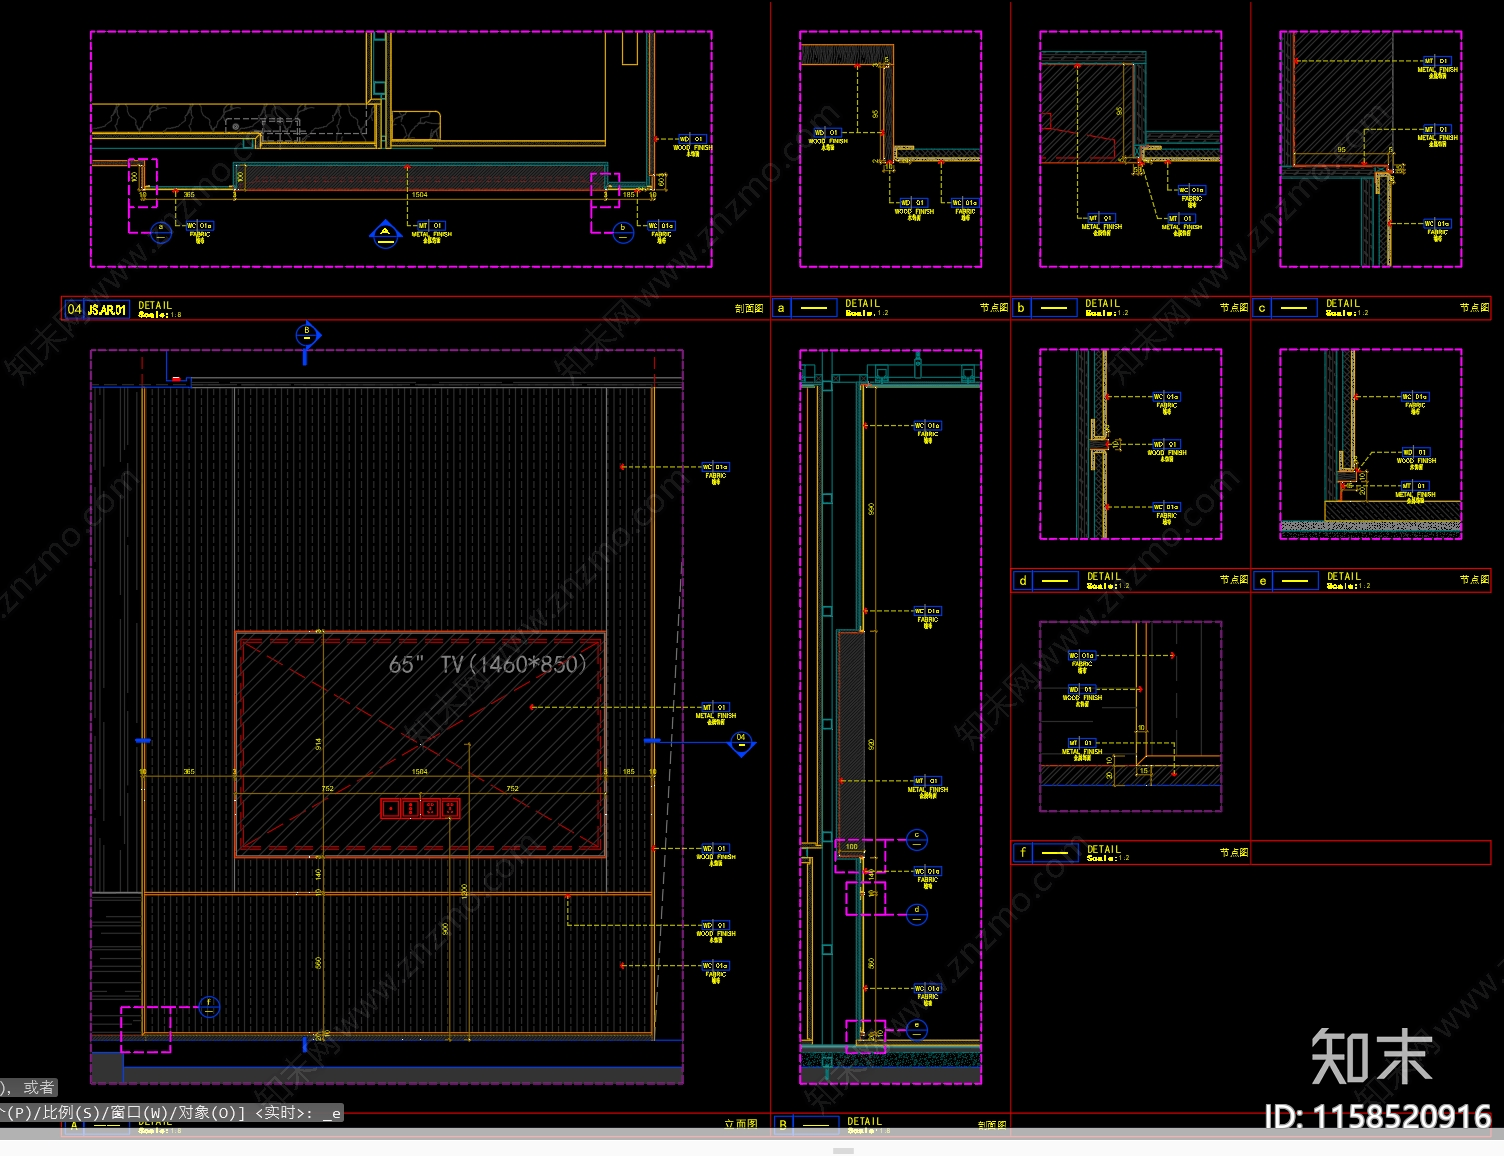The height and width of the screenshot is (1156, 1504).
Task: Select the 'd' box in detail d title
Action: 1022,580
